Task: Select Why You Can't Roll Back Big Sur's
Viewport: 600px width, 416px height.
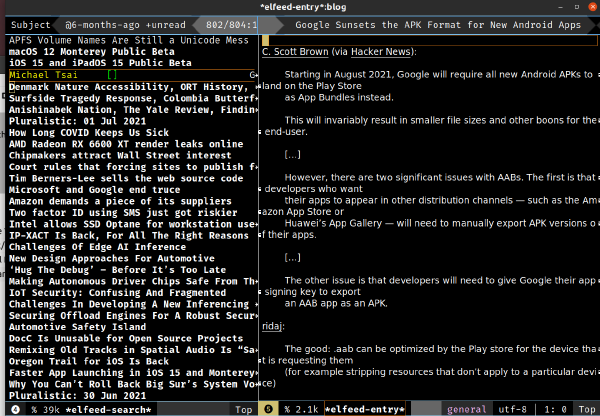Action: [x=133, y=384]
